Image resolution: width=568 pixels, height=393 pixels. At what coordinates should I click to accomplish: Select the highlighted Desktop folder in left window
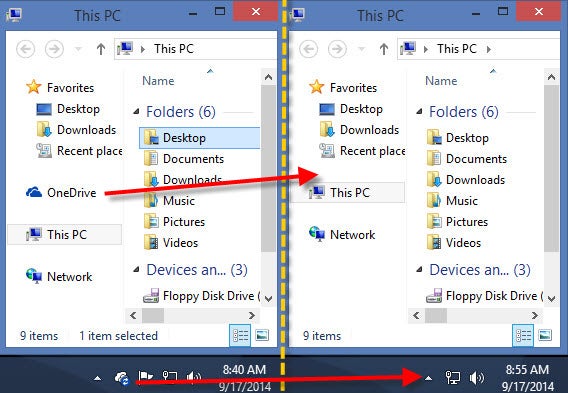(200, 138)
